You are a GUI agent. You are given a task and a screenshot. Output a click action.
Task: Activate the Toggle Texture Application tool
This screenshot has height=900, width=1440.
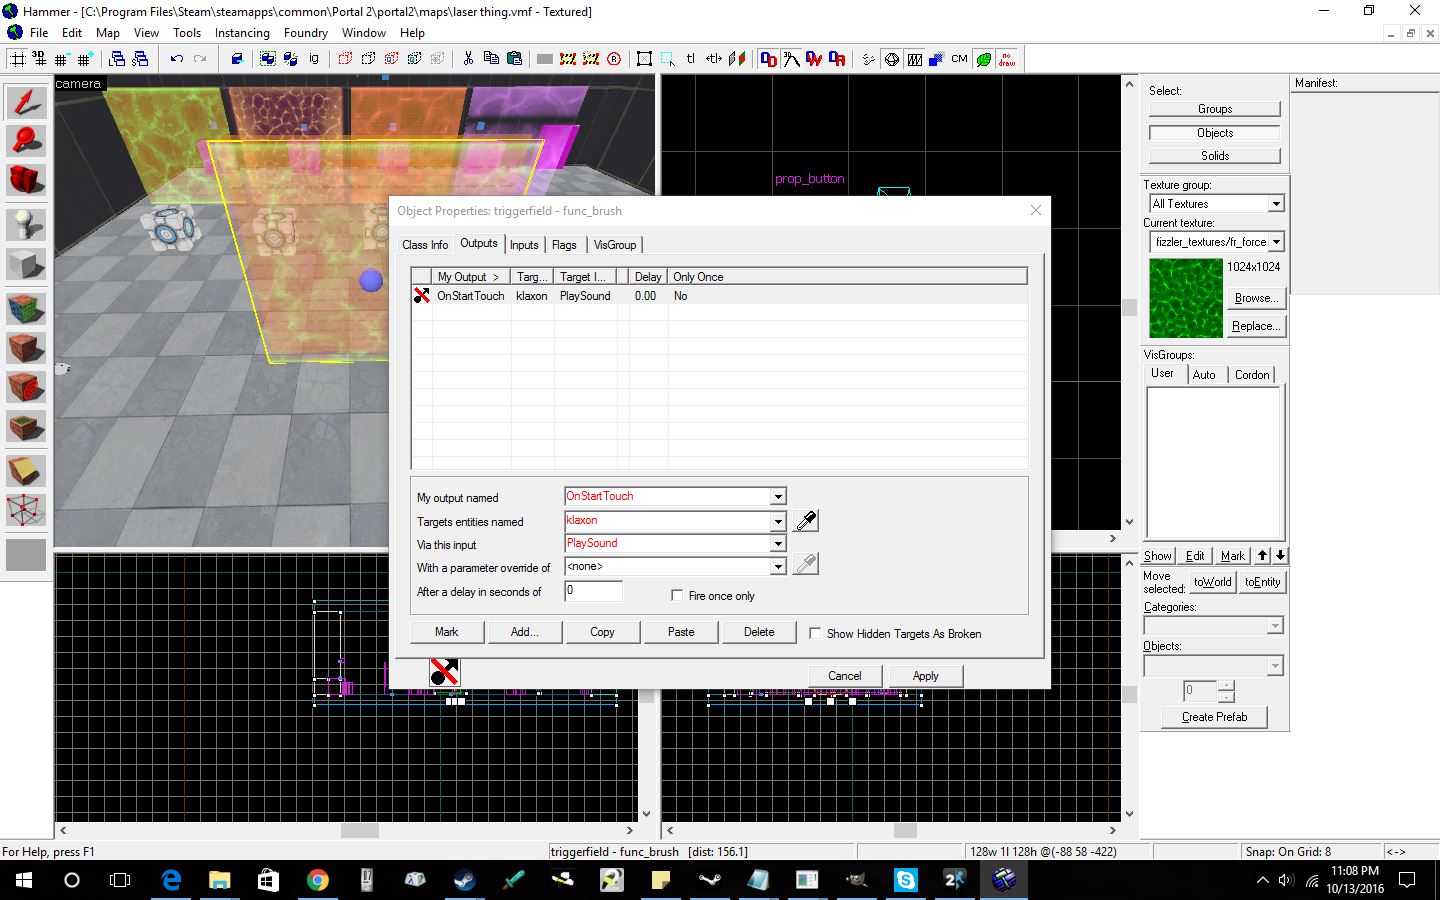click(26, 308)
